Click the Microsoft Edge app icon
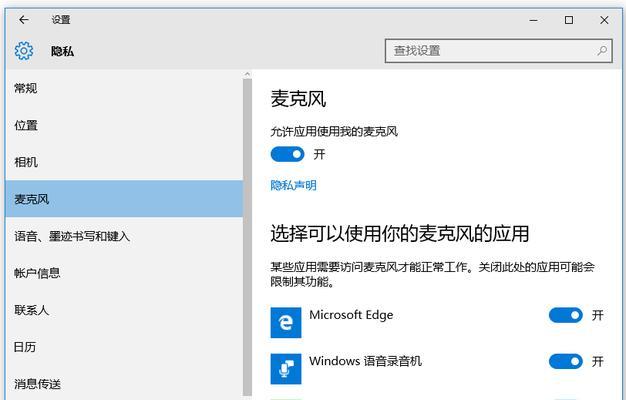The height and width of the screenshot is (400, 626). [x=286, y=323]
